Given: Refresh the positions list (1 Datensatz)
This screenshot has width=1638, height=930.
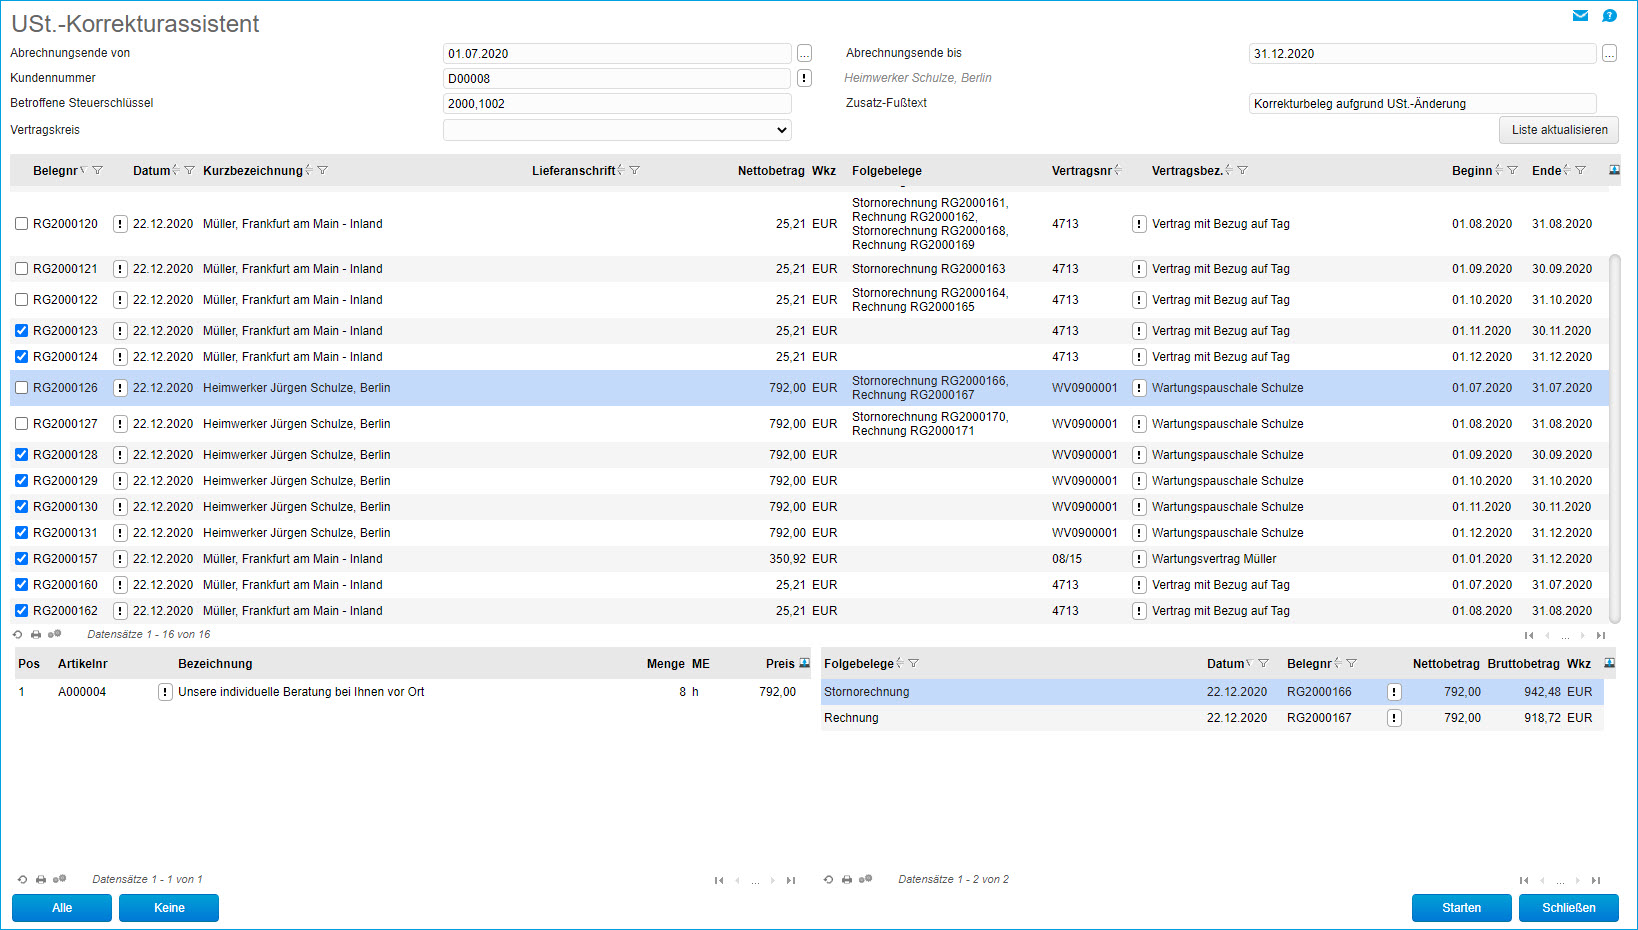Looking at the screenshot, I should point(22,880).
